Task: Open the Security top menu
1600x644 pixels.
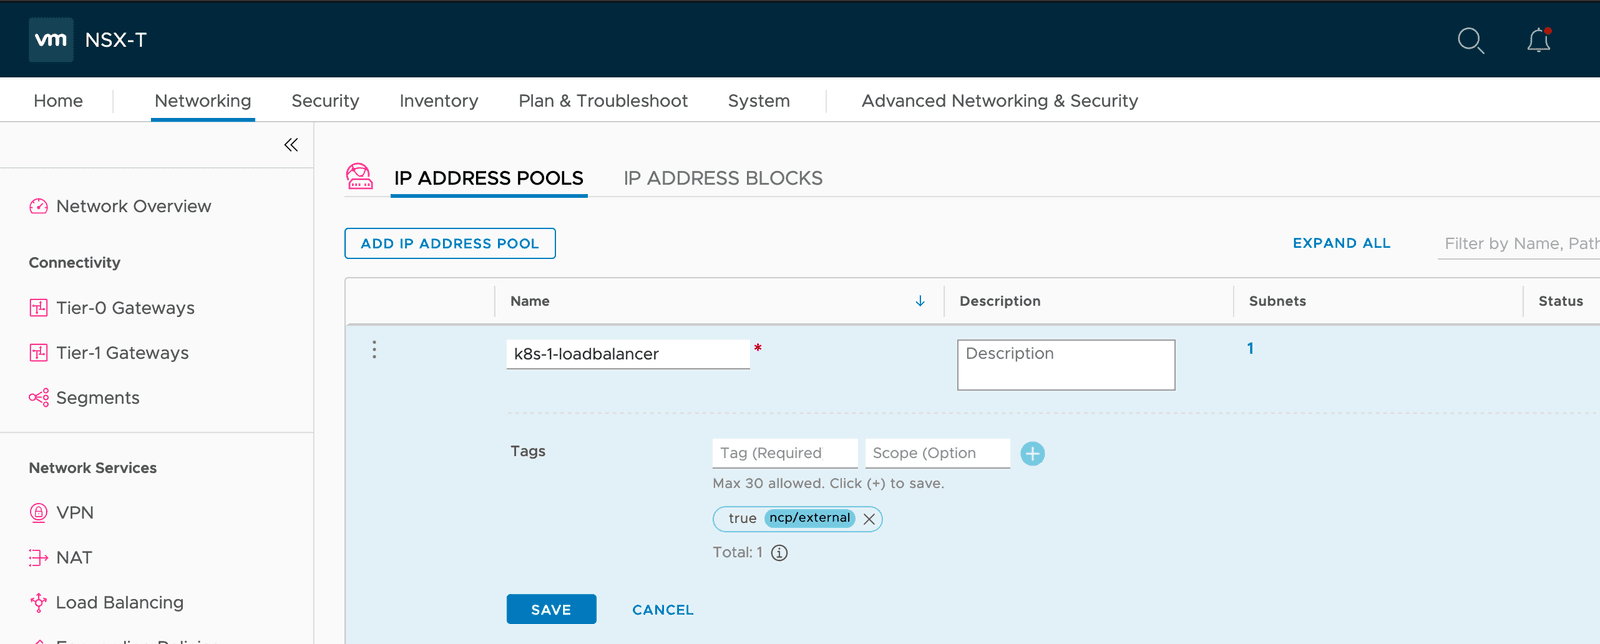Action: pyautogui.click(x=325, y=101)
